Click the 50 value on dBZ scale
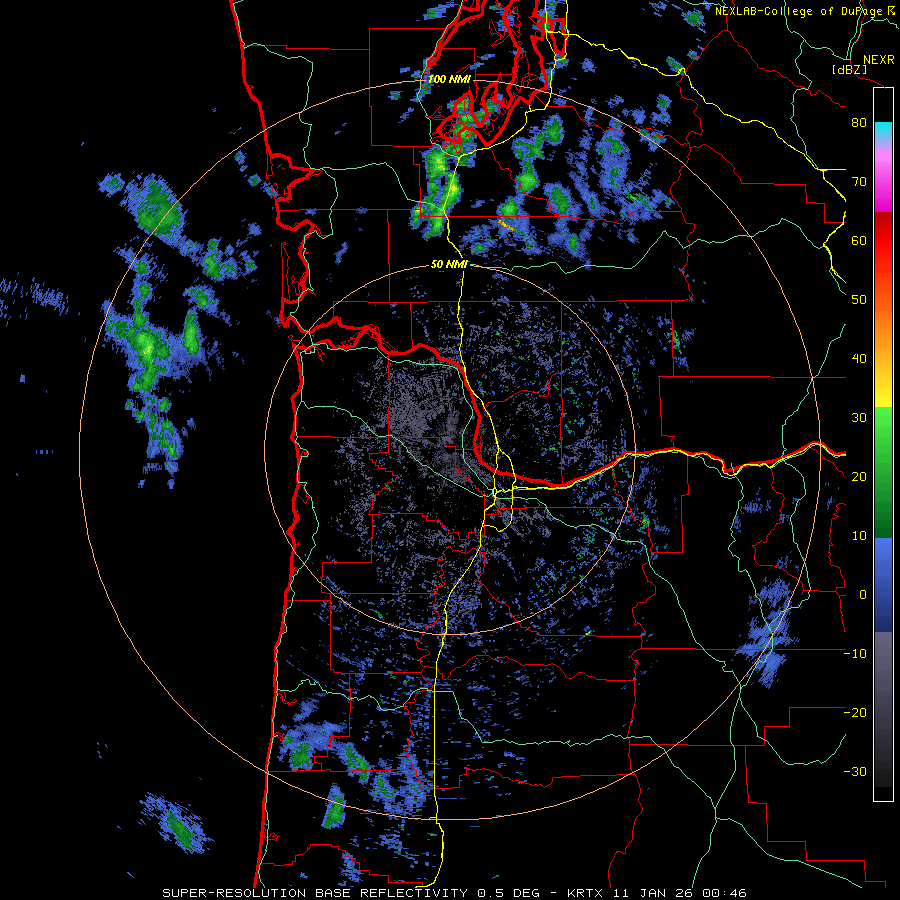Viewport: 900px width, 900px height. point(859,300)
